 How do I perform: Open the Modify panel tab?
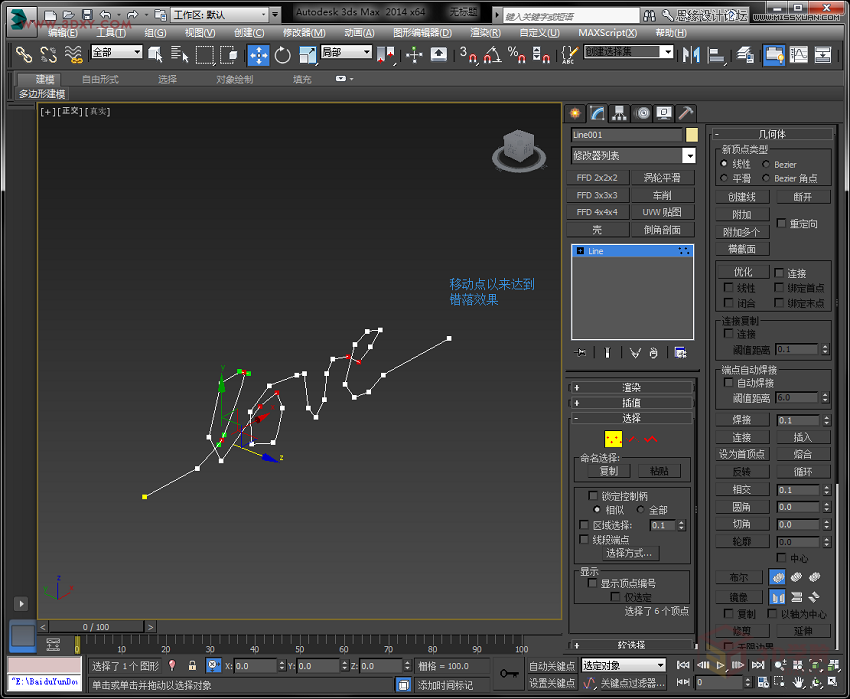coord(597,113)
